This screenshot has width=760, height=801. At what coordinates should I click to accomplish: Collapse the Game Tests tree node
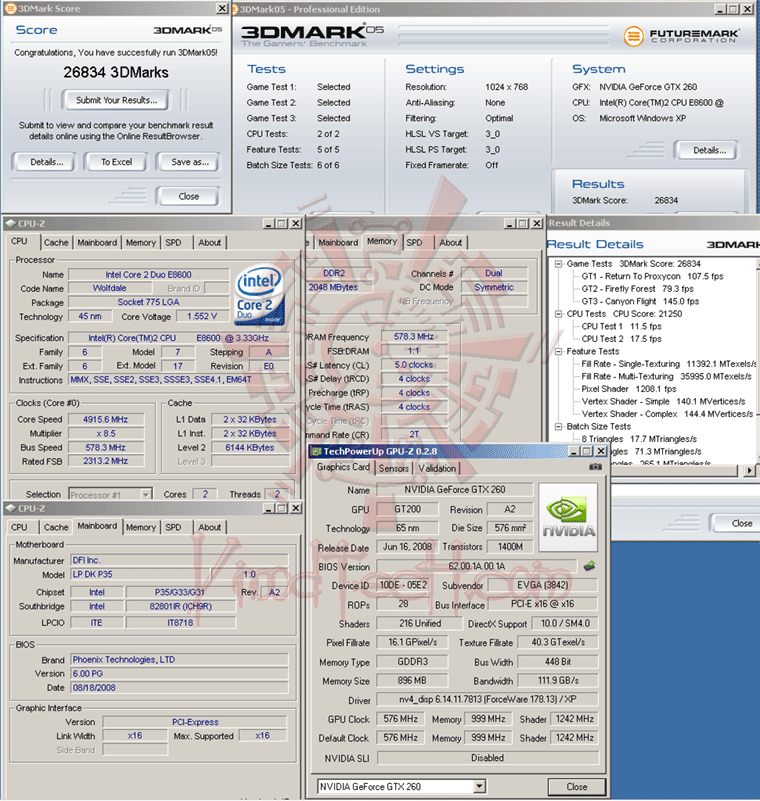[x=559, y=264]
